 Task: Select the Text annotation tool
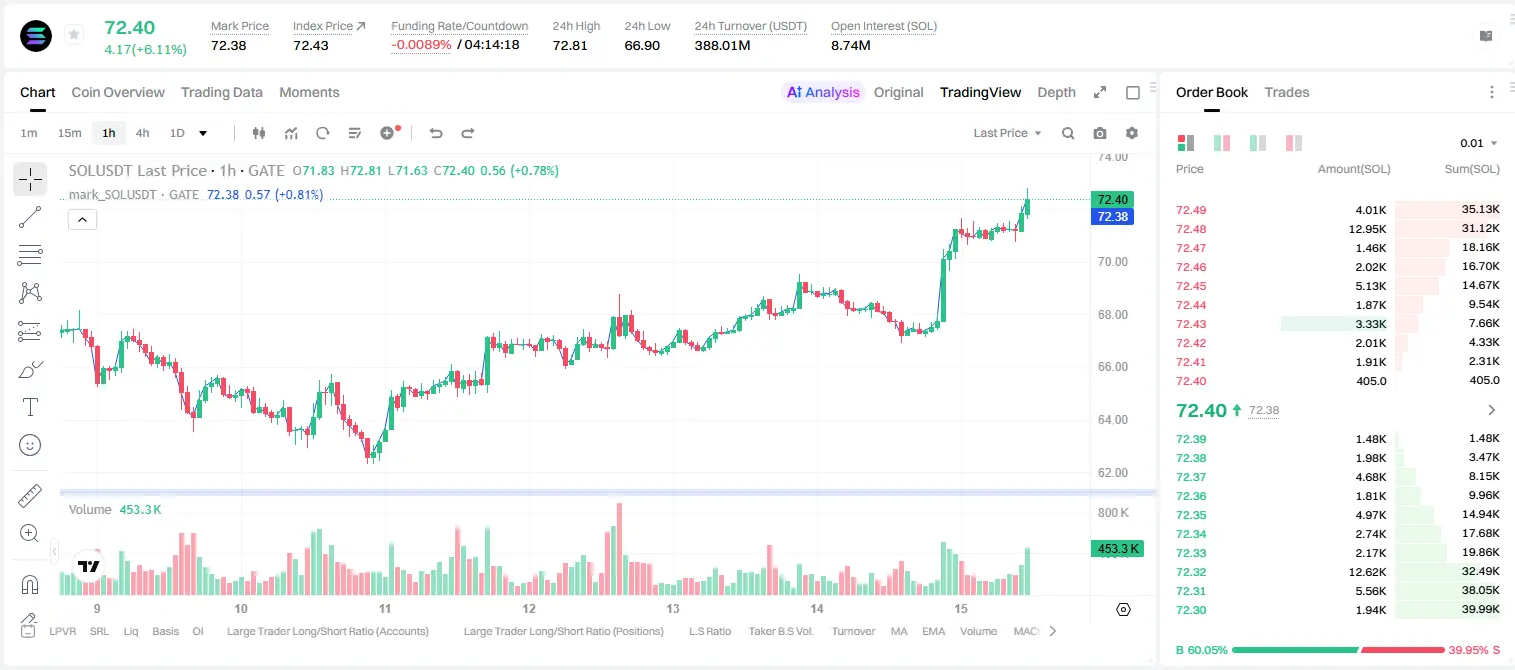(30, 407)
